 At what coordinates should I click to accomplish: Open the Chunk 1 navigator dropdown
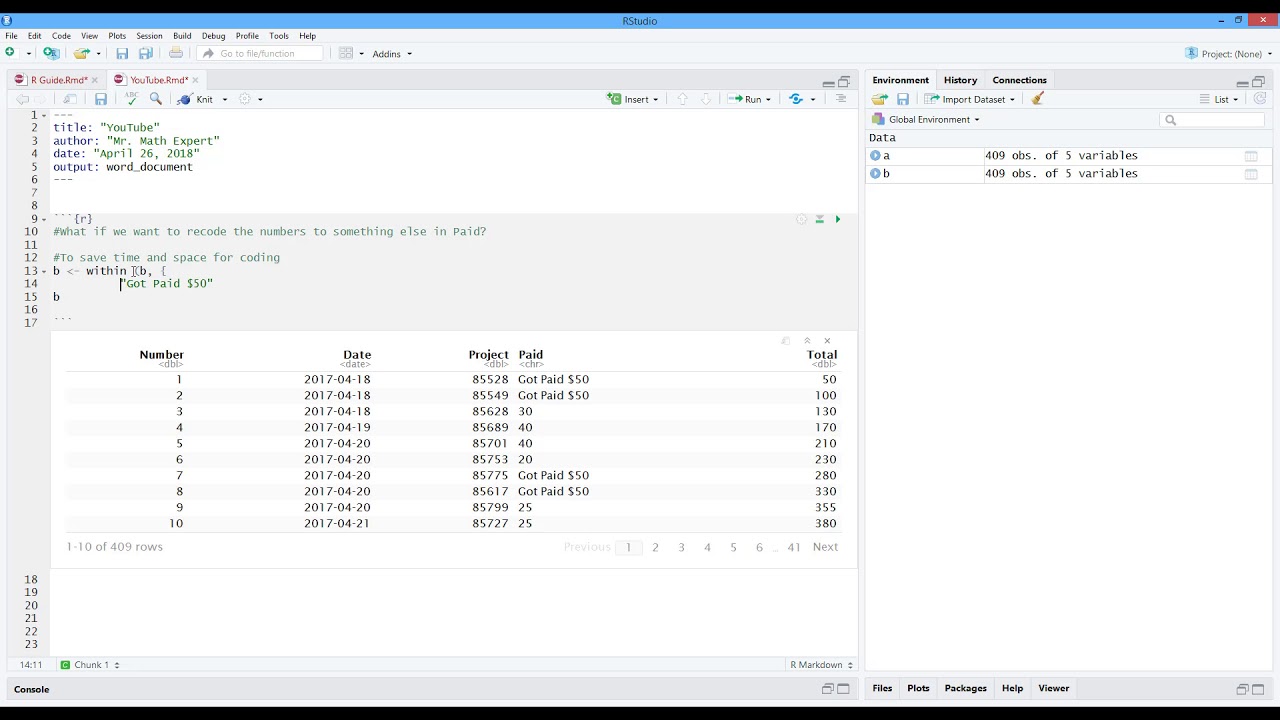point(90,665)
